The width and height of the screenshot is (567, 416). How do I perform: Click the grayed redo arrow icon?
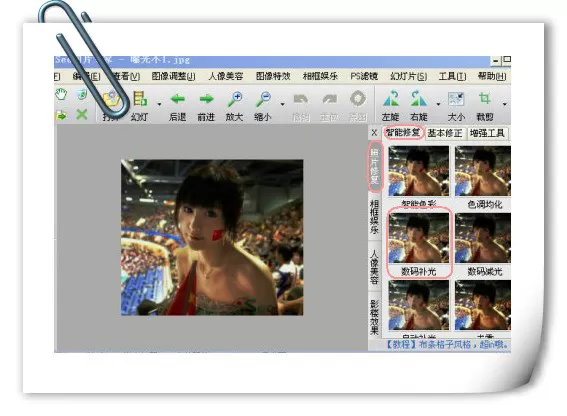point(329,99)
